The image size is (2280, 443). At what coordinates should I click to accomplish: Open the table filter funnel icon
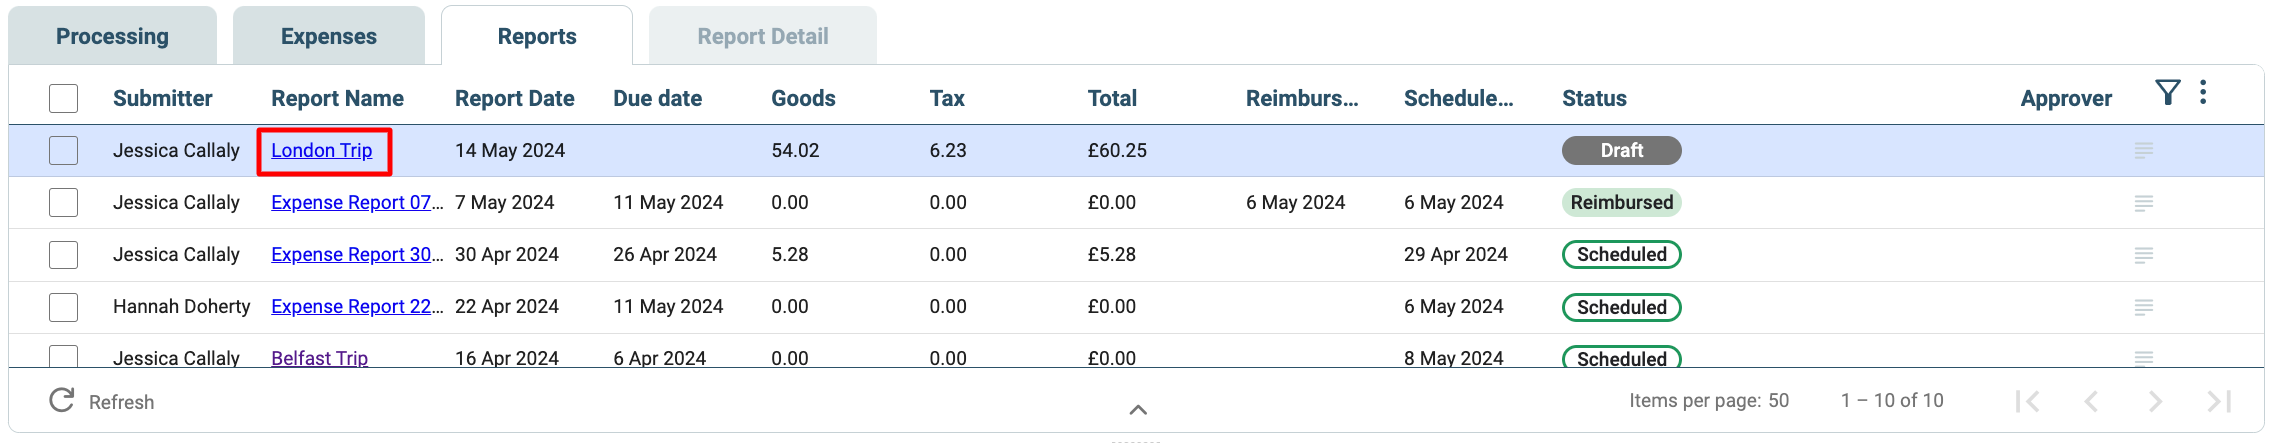tap(2167, 93)
